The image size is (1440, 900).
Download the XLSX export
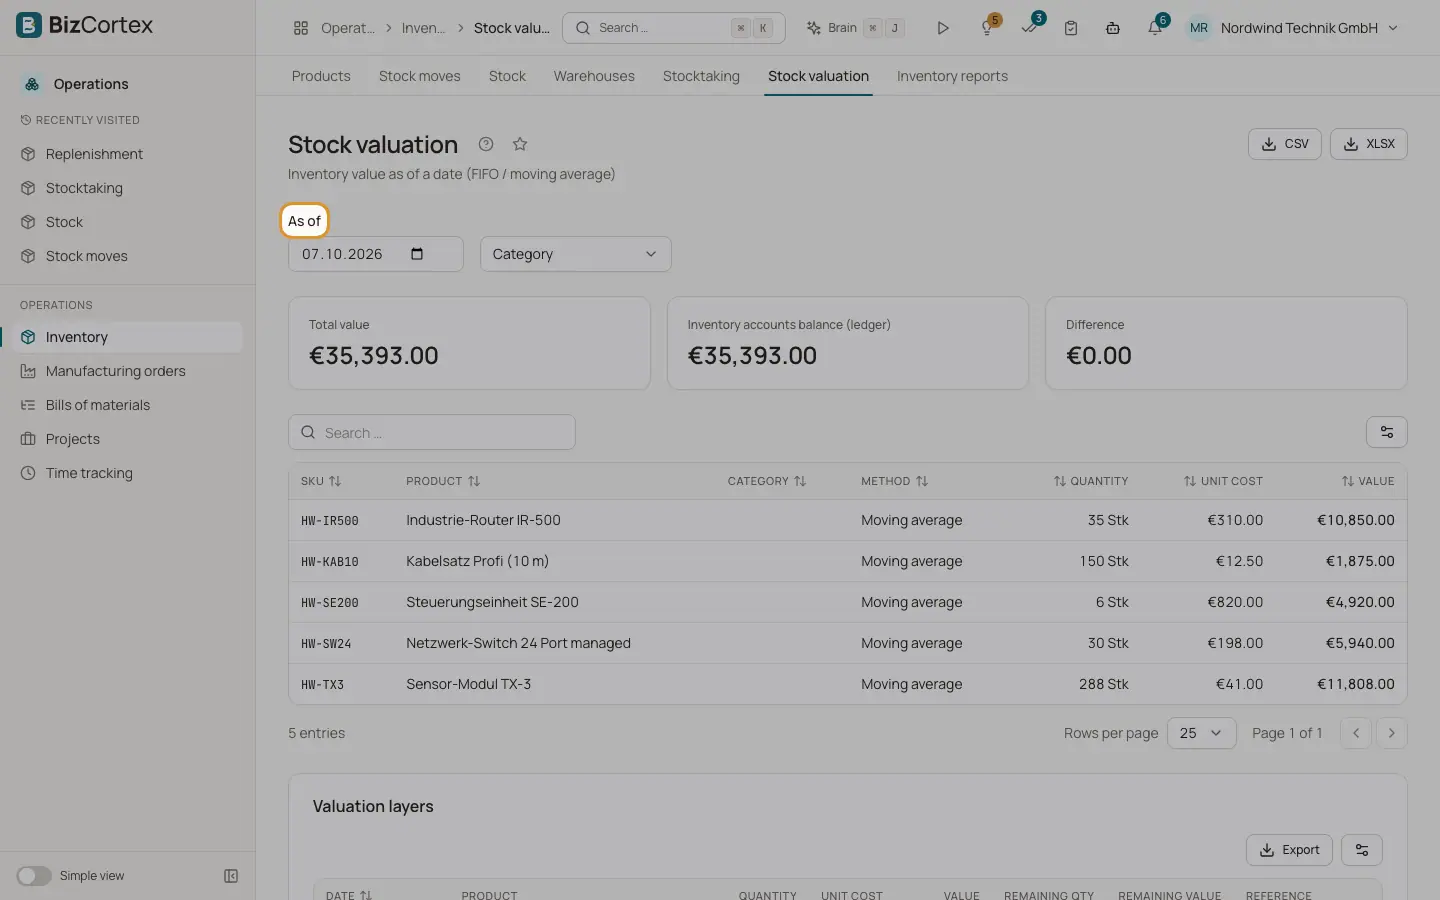click(1369, 144)
